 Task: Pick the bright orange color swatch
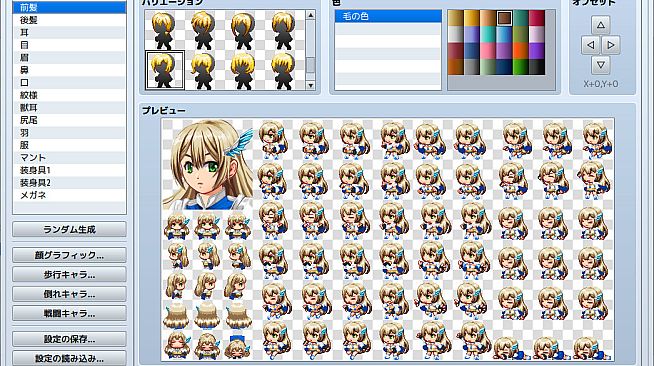tap(521, 51)
